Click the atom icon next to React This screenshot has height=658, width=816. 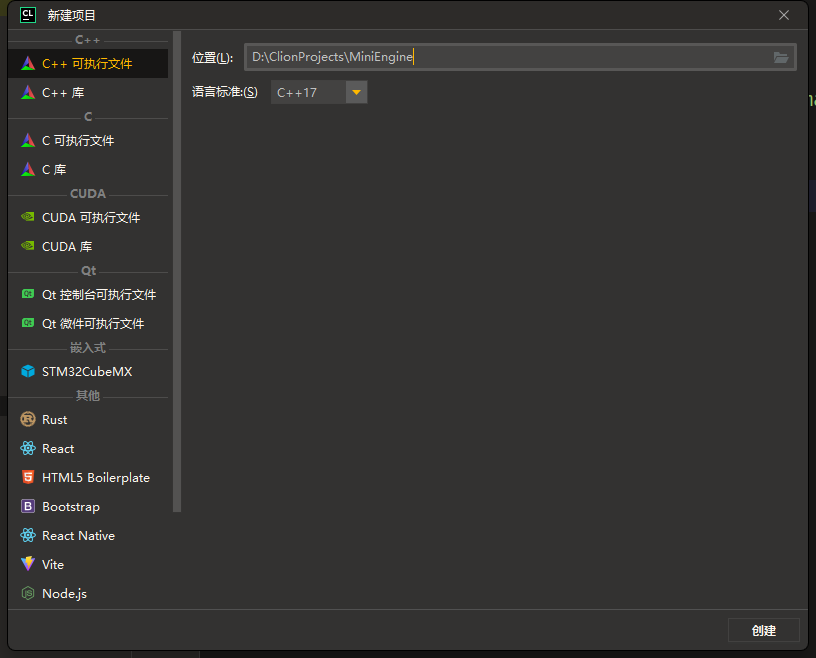point(28,448)
